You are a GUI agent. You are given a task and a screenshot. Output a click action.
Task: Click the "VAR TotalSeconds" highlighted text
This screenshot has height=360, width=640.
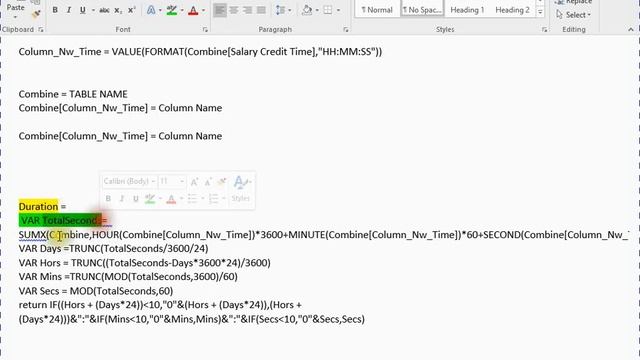point(60,220)
